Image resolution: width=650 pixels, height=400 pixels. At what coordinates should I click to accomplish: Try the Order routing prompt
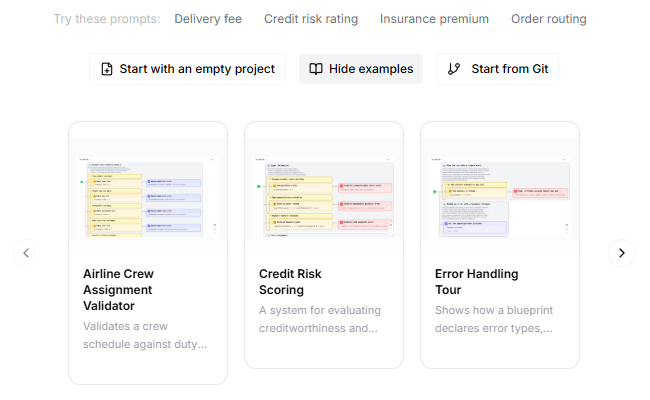click(x=549, y=19)
